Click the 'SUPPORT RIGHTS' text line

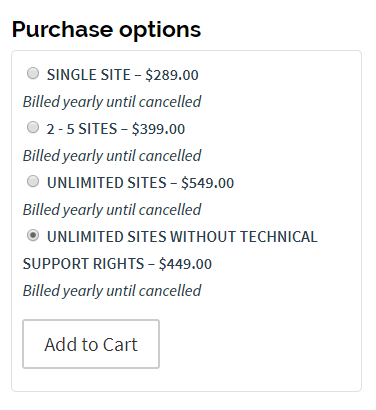pyautogui.click(x=83, y=264)
